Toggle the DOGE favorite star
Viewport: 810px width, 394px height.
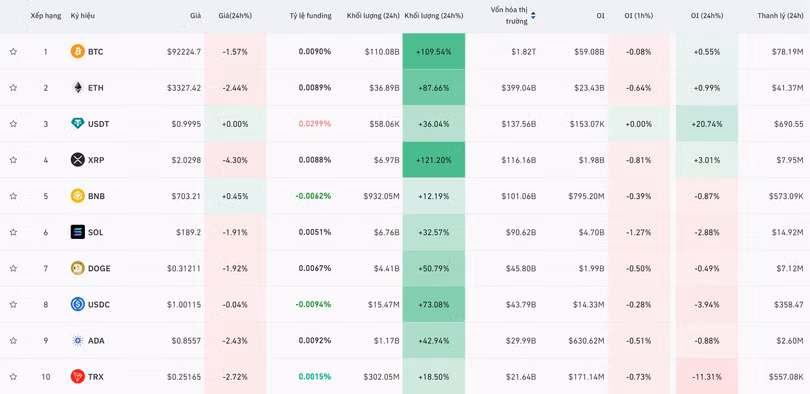[13, 269]
